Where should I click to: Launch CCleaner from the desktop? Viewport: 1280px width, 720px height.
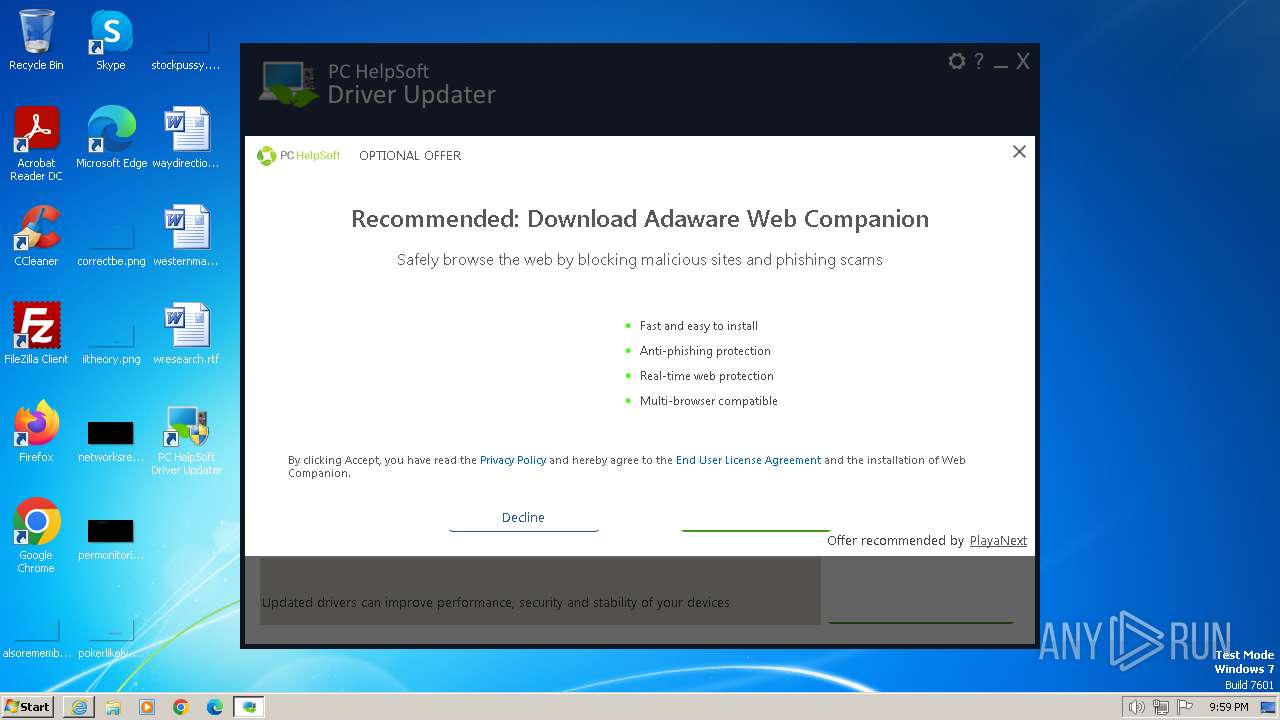click(36, 235)
